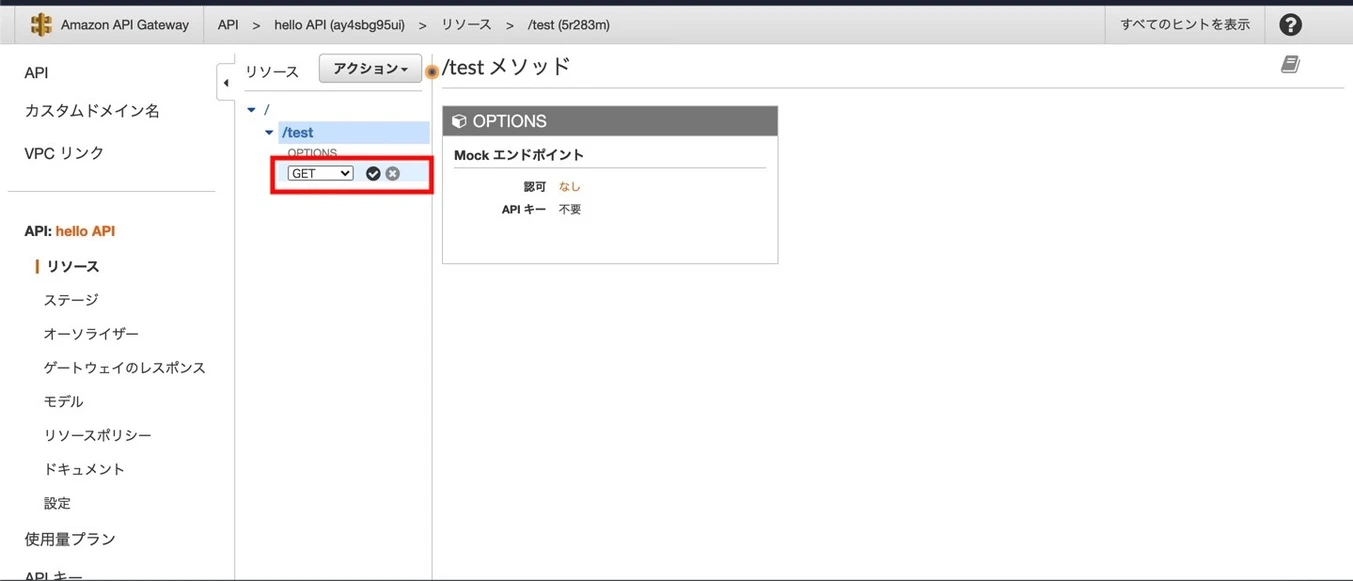The height and width of the screenshot is (581, 1353).
Task: Click the OPTIONS cube icon in the method card header
Action: pyautogui.click(x=459, y=121)
